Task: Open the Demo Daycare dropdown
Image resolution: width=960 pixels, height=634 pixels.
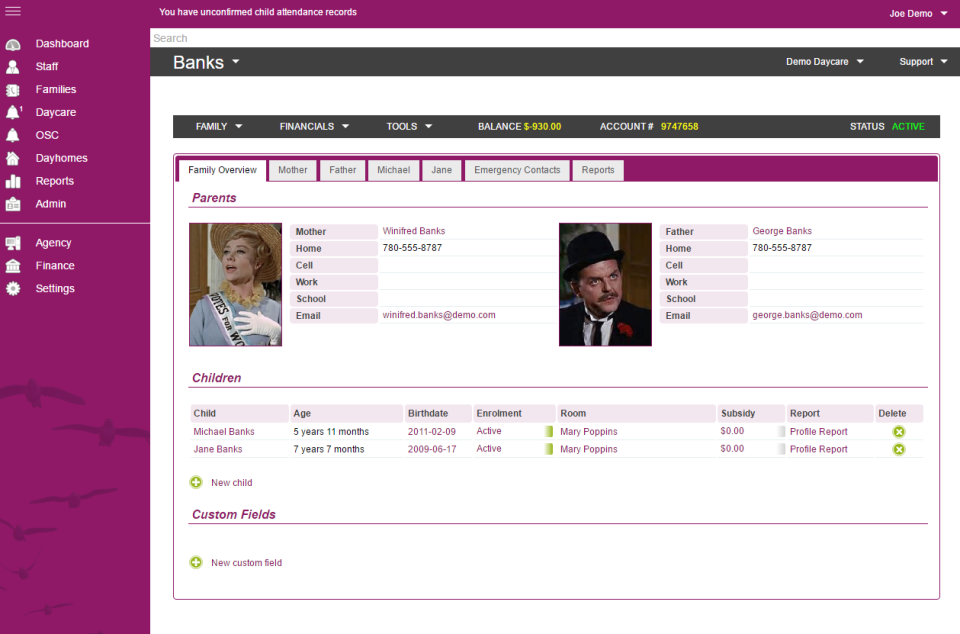Action: (824, 62)
